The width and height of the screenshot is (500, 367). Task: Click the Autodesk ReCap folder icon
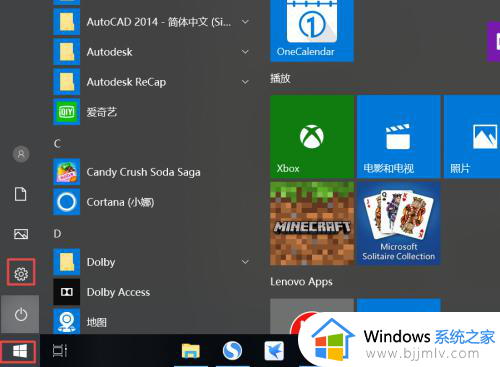(x=67, y=82)
